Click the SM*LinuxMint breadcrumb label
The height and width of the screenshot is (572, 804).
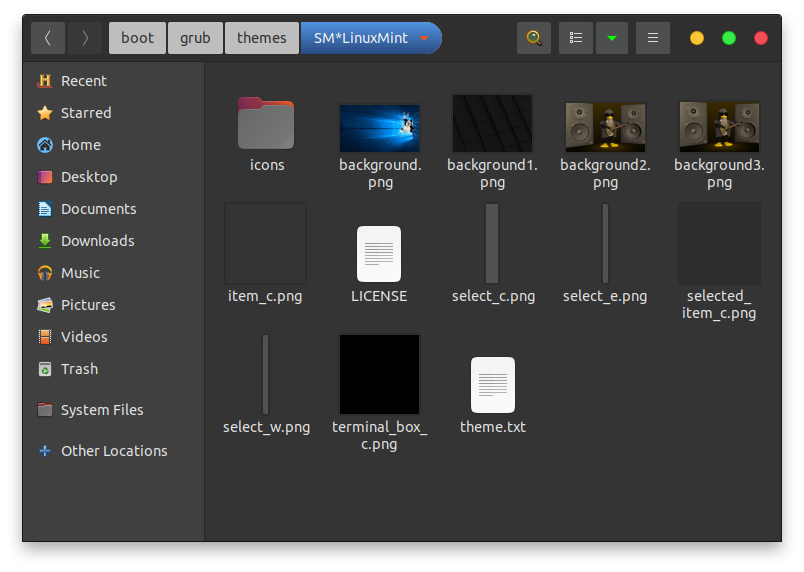(x=360, y=38)
